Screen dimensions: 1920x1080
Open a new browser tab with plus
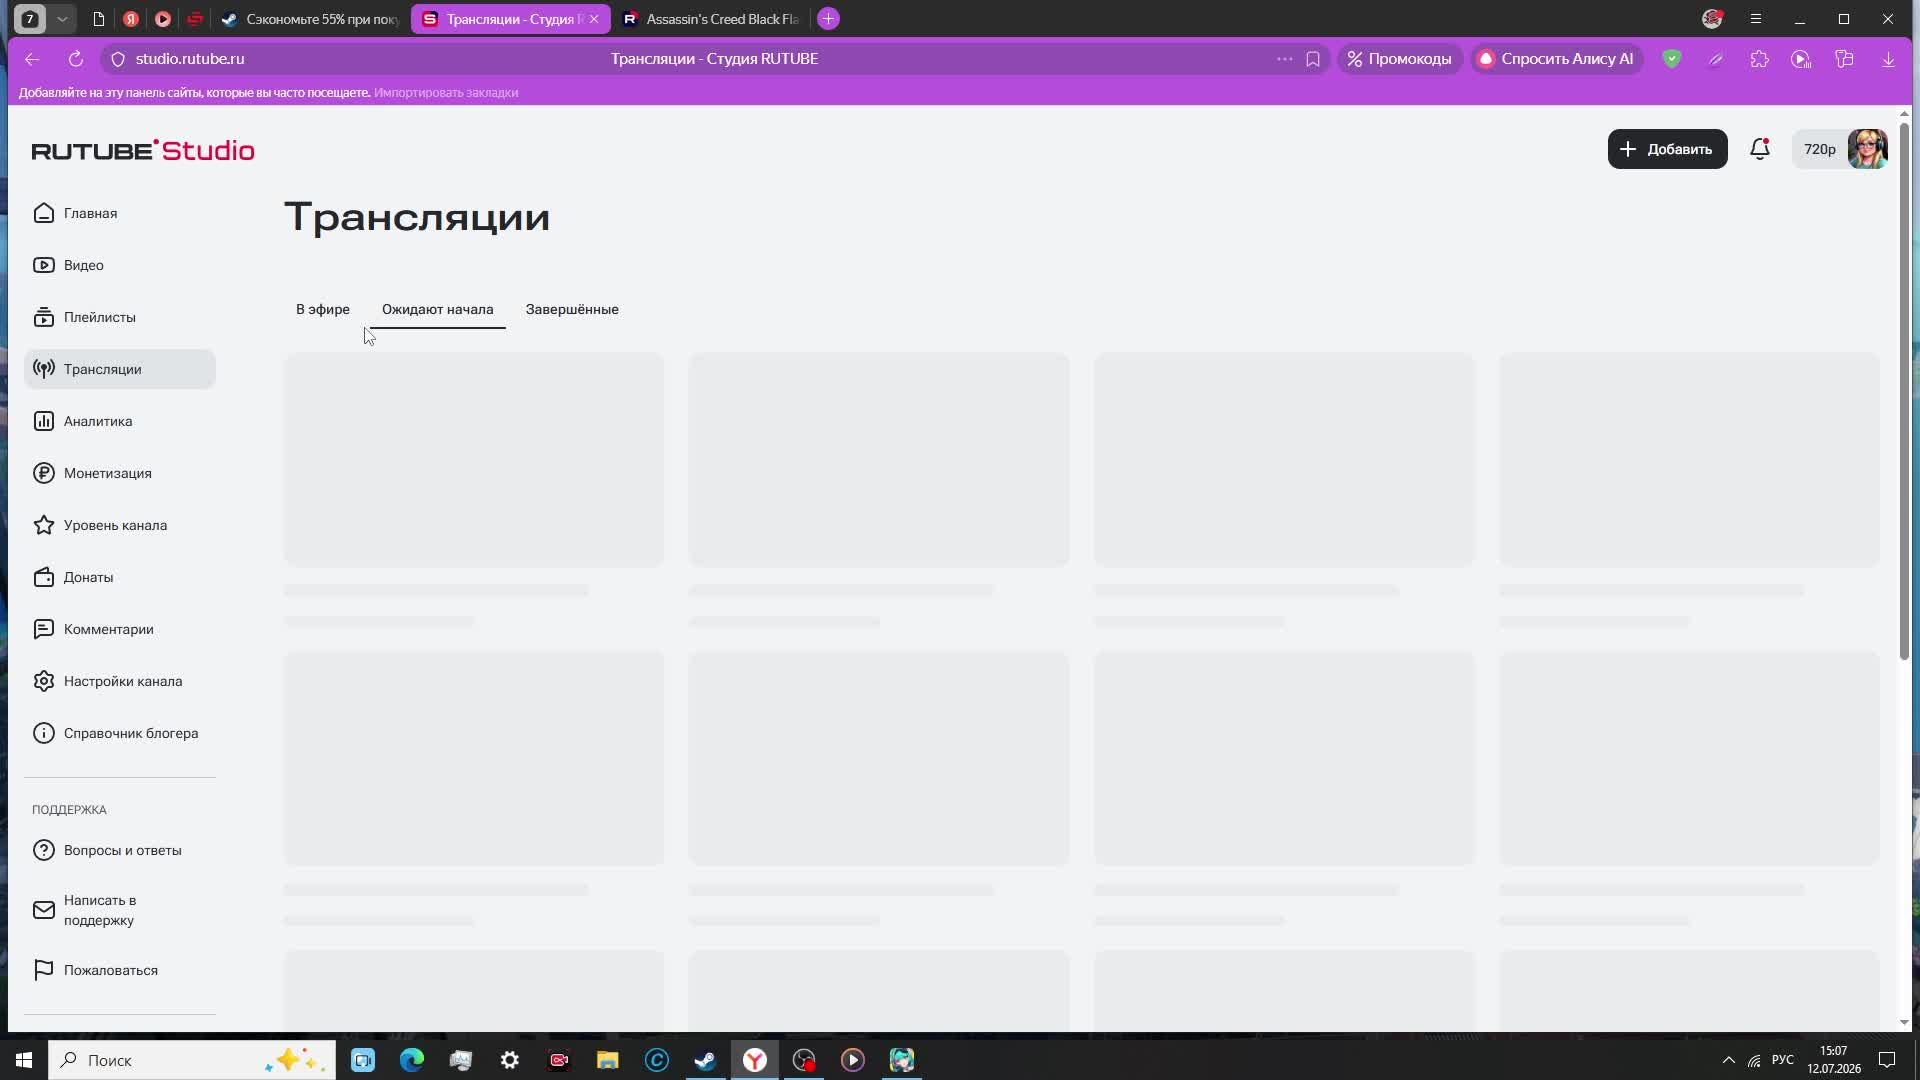(x=828, y=19)
